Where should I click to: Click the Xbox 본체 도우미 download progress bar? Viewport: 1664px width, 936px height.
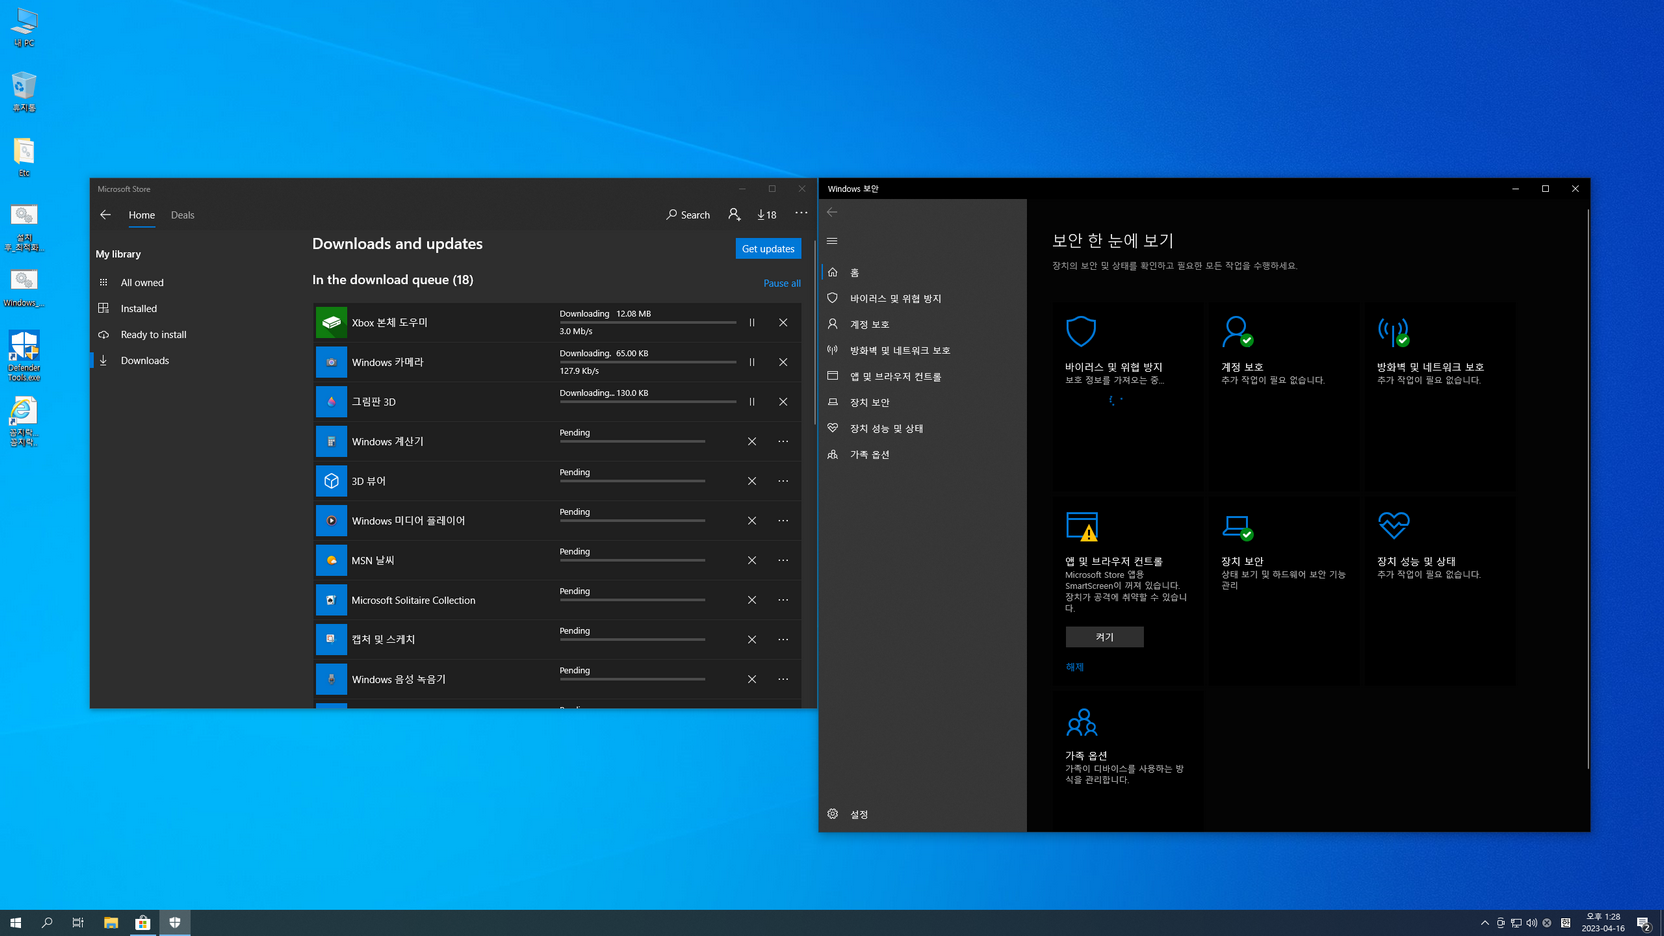(648, 322)
